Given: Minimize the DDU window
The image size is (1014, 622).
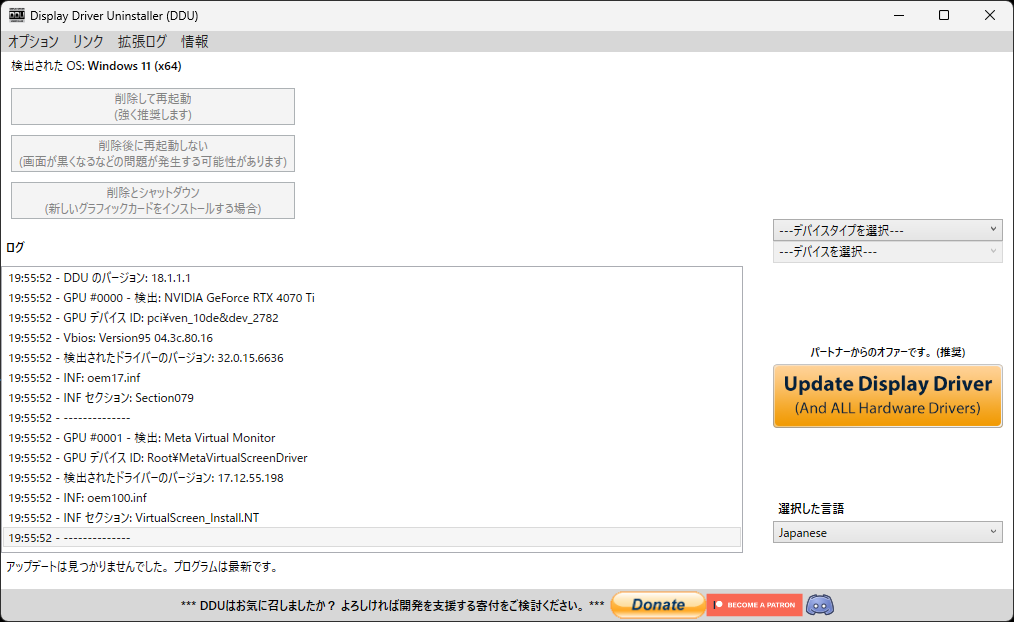Looking at the screenshot, I should pyautogui.click(x=899, y=16).
